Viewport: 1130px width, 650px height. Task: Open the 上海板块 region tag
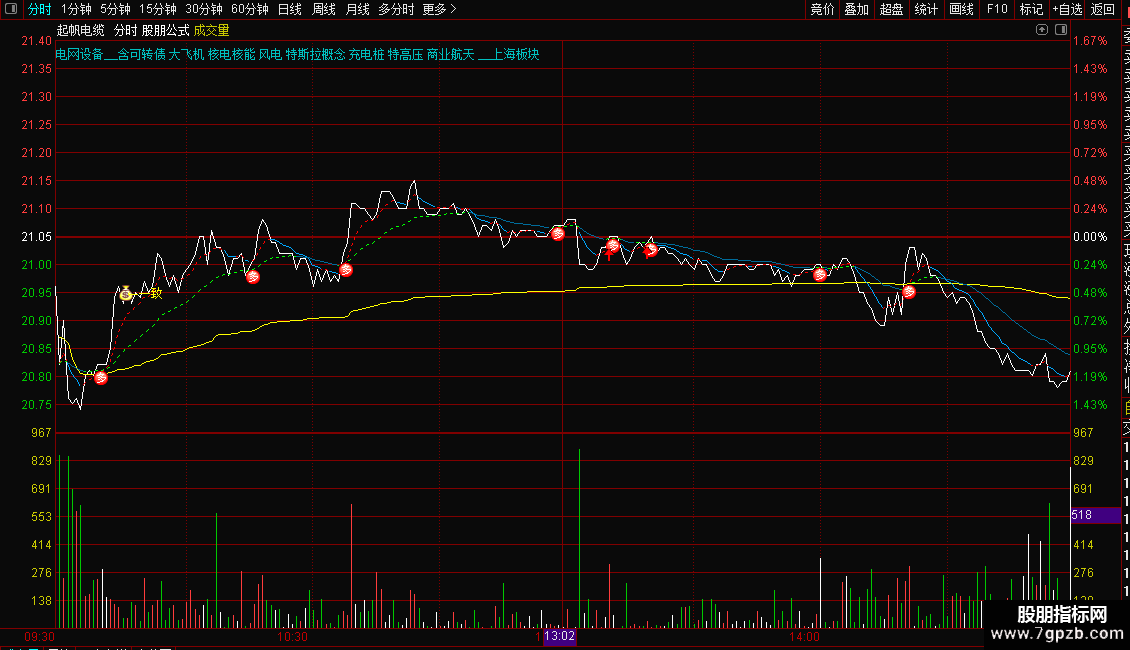pos(515,54)
